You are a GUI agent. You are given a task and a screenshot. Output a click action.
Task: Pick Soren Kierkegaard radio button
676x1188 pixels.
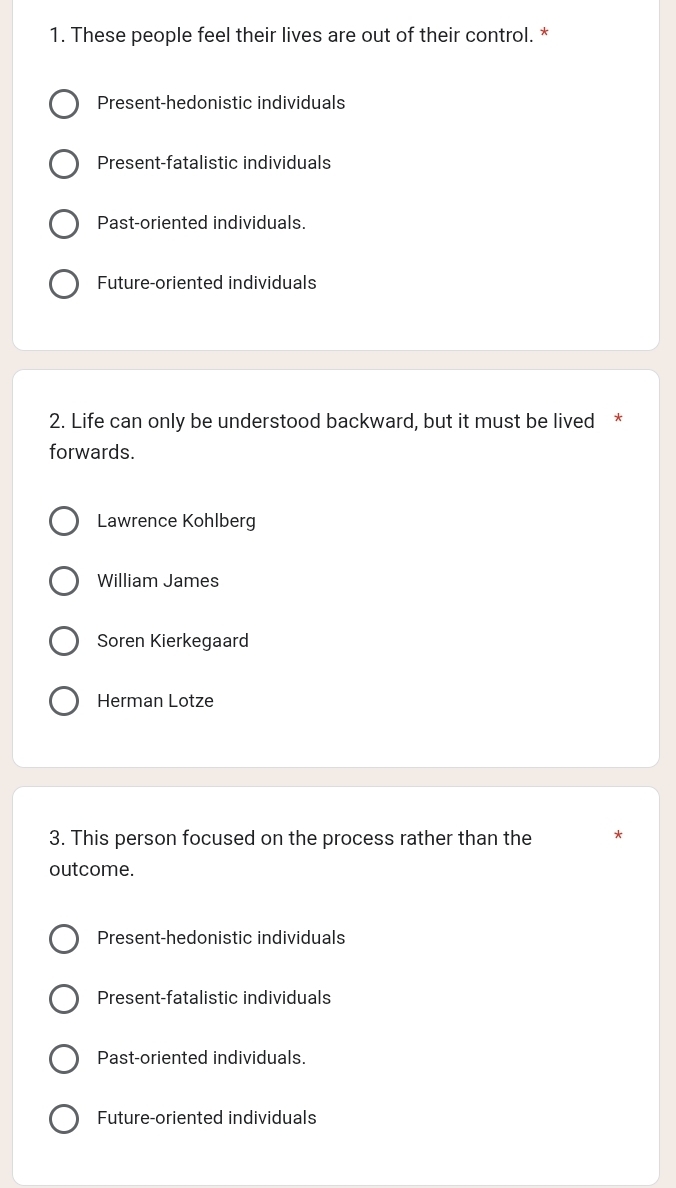pos(64,641)
